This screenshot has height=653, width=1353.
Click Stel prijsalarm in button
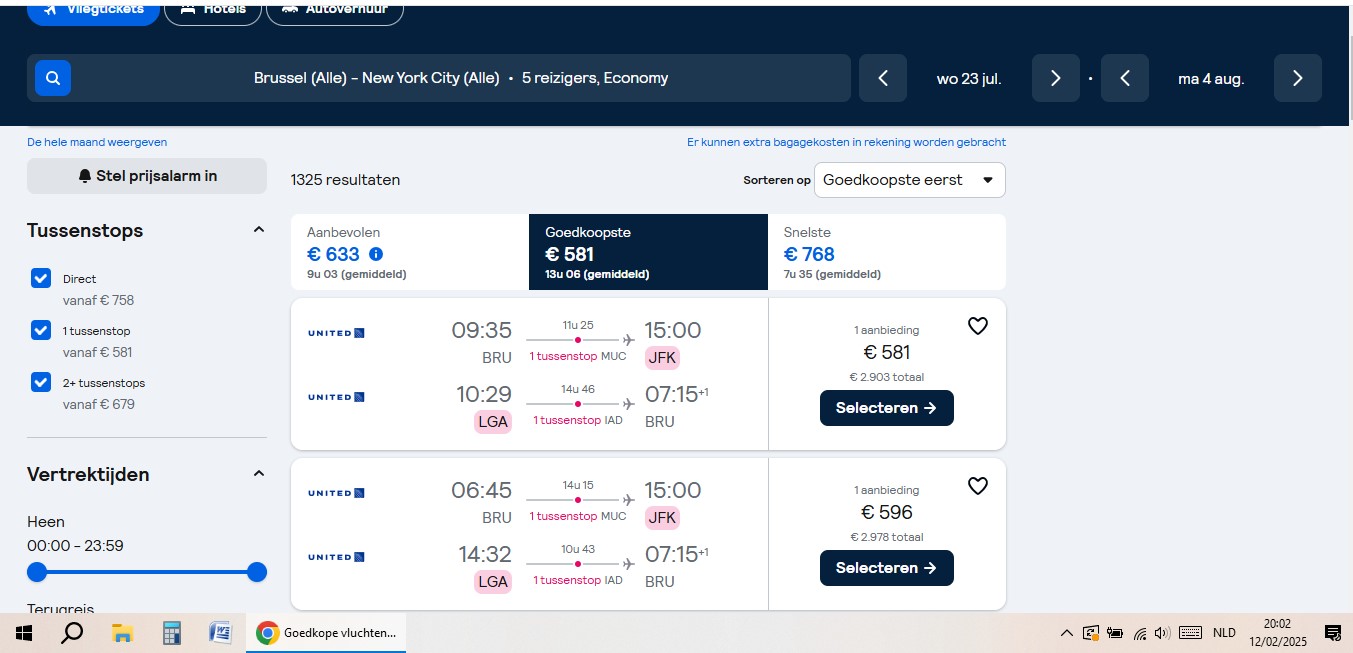pyautogui.click(x=147, y=176)
